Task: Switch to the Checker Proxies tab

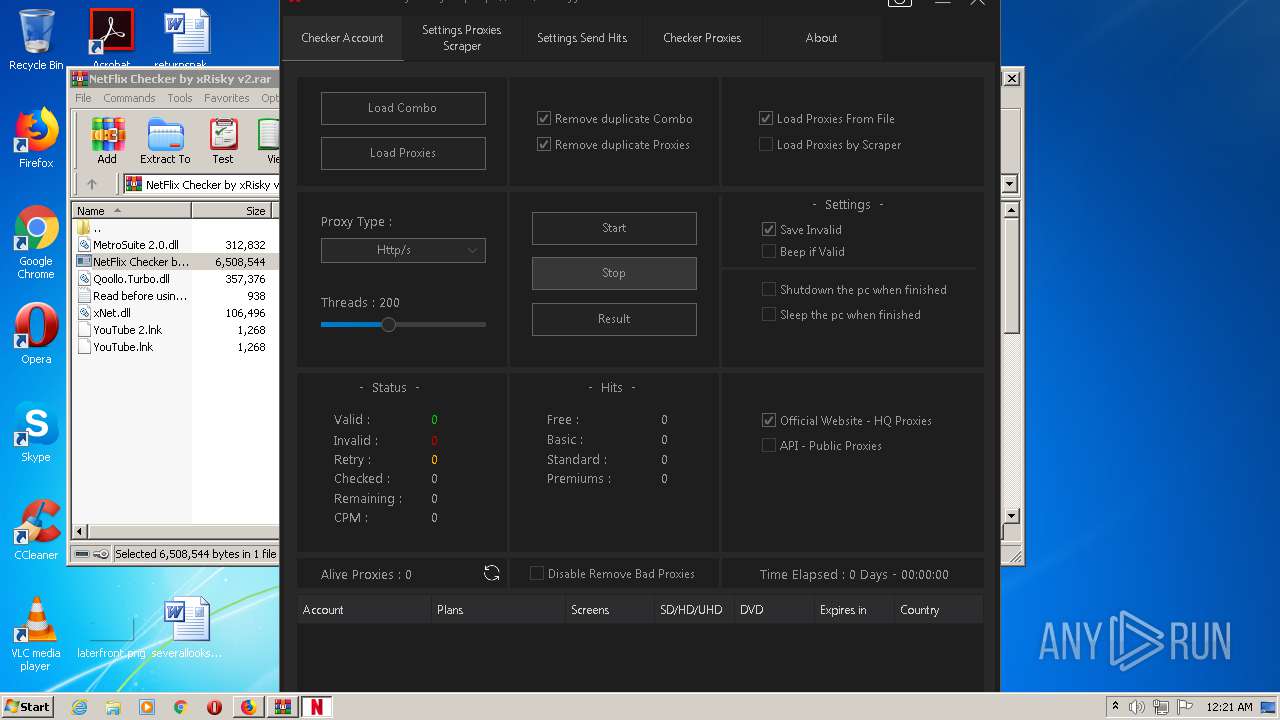Action: tap(702, 38)
